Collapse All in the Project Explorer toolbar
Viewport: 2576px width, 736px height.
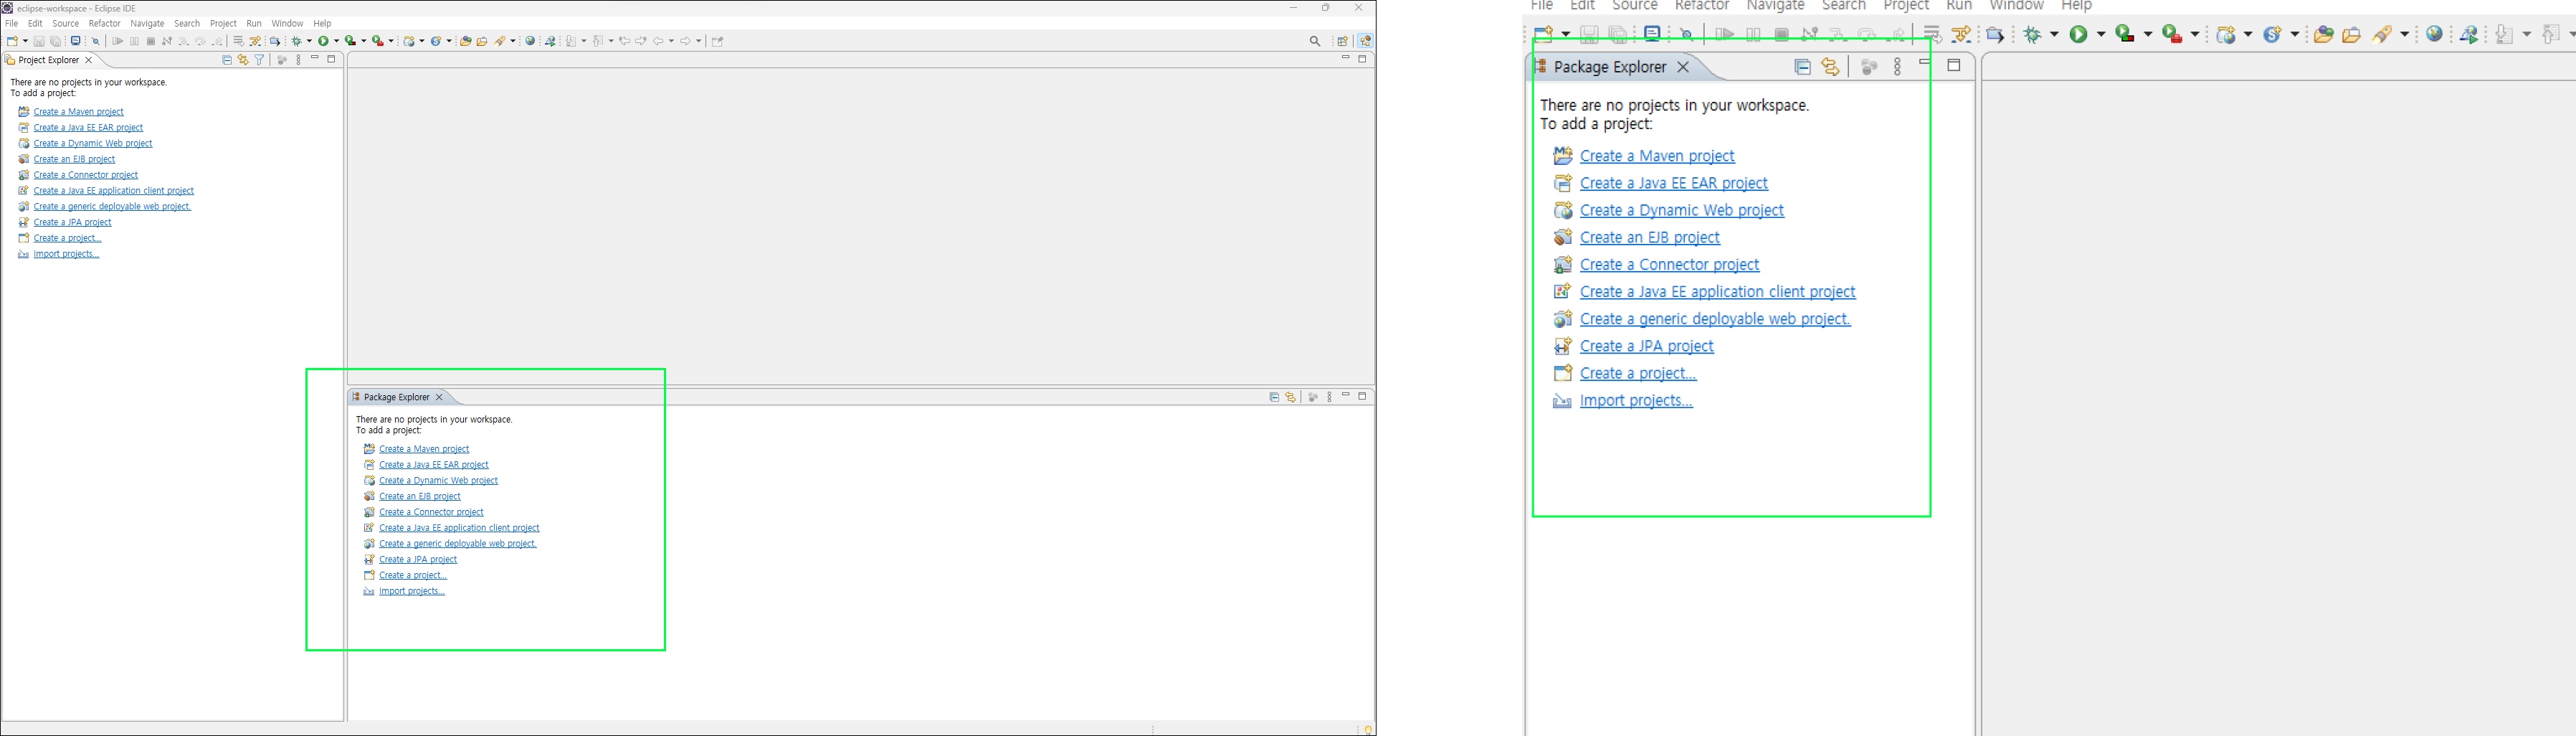pyautogui.click(x=227, y=60)
